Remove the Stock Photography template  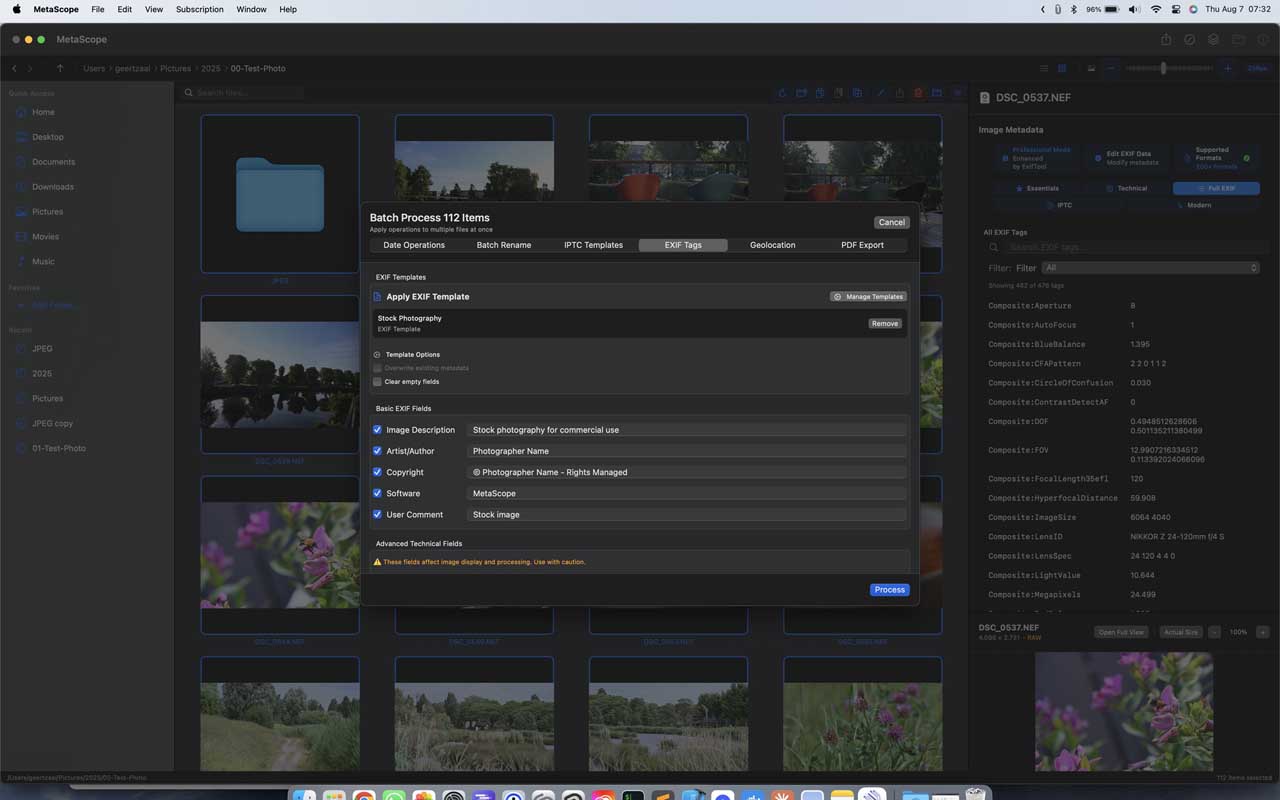tap(885, 324)
